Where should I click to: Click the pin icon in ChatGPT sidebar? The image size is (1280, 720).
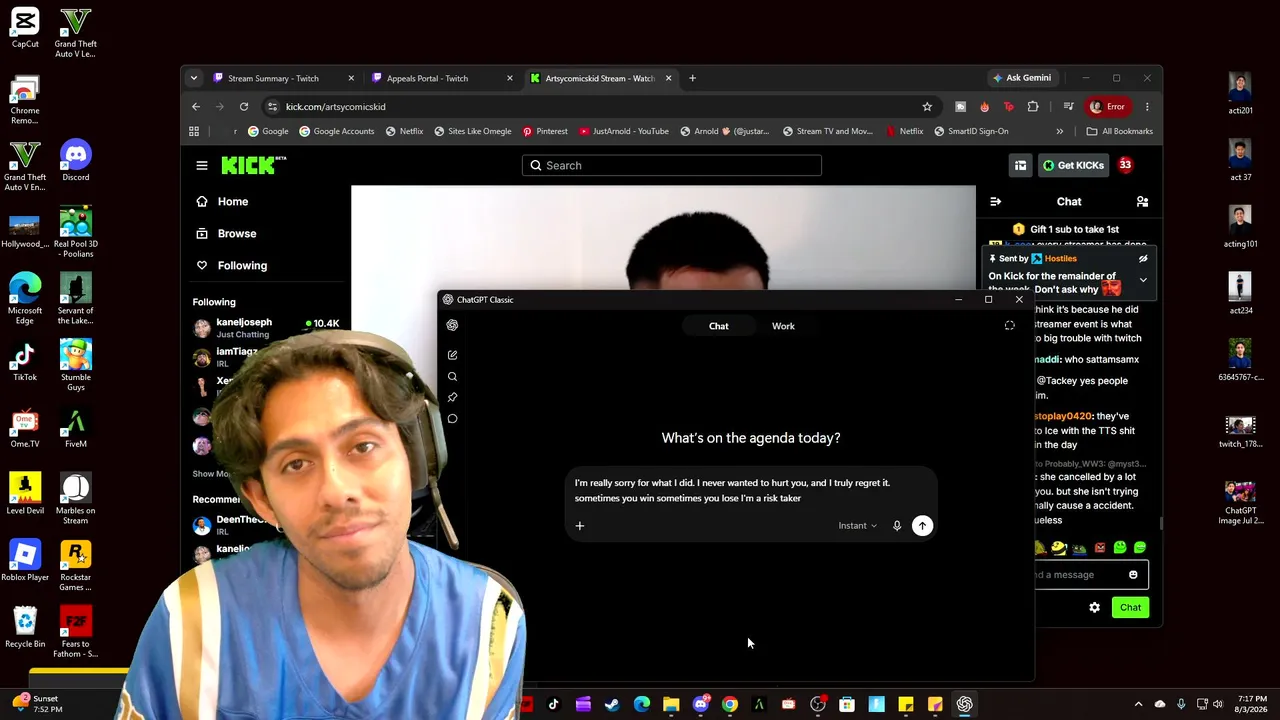pos(452,398)
